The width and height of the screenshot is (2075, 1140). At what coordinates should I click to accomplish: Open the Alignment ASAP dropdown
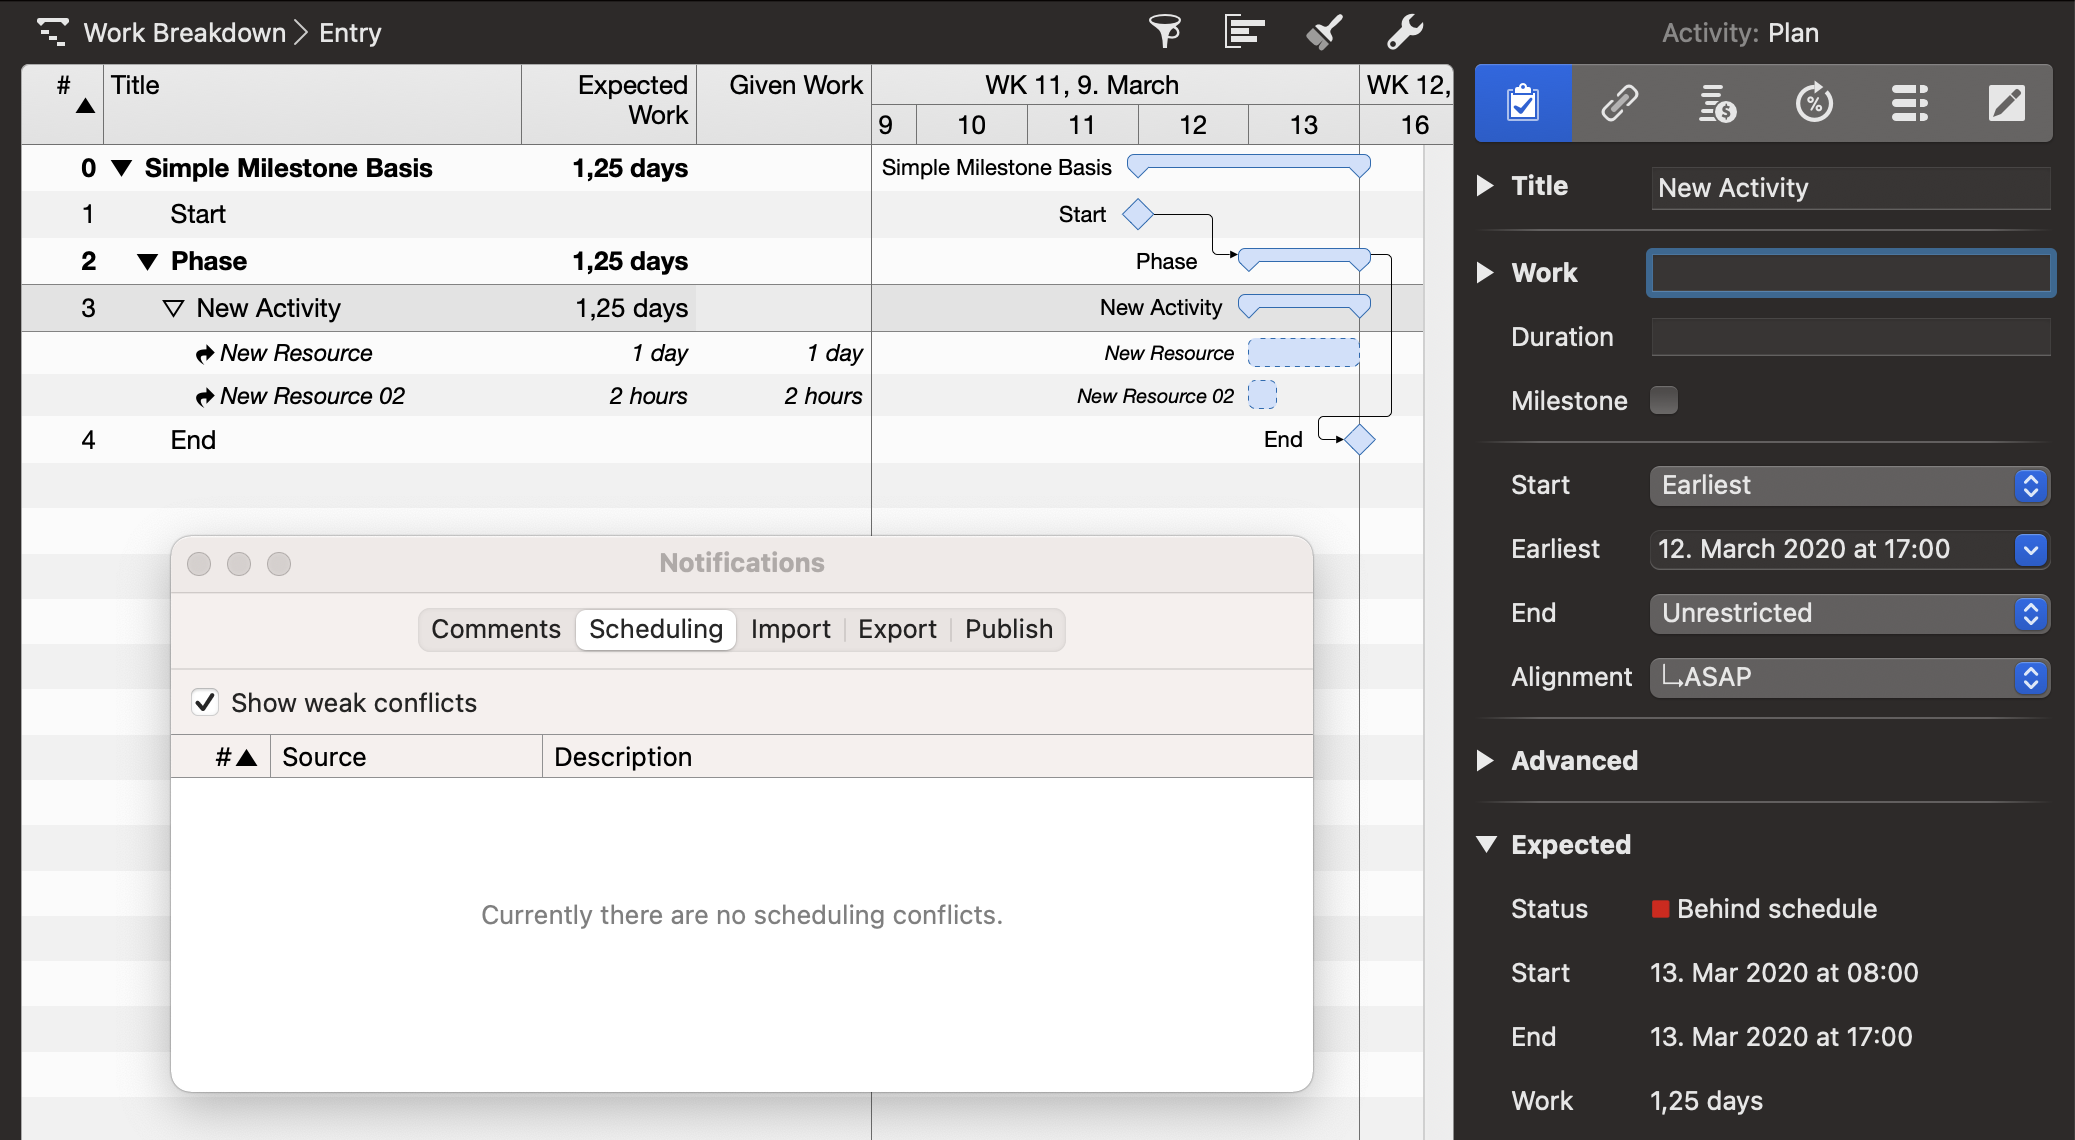tap(1848, 677)
